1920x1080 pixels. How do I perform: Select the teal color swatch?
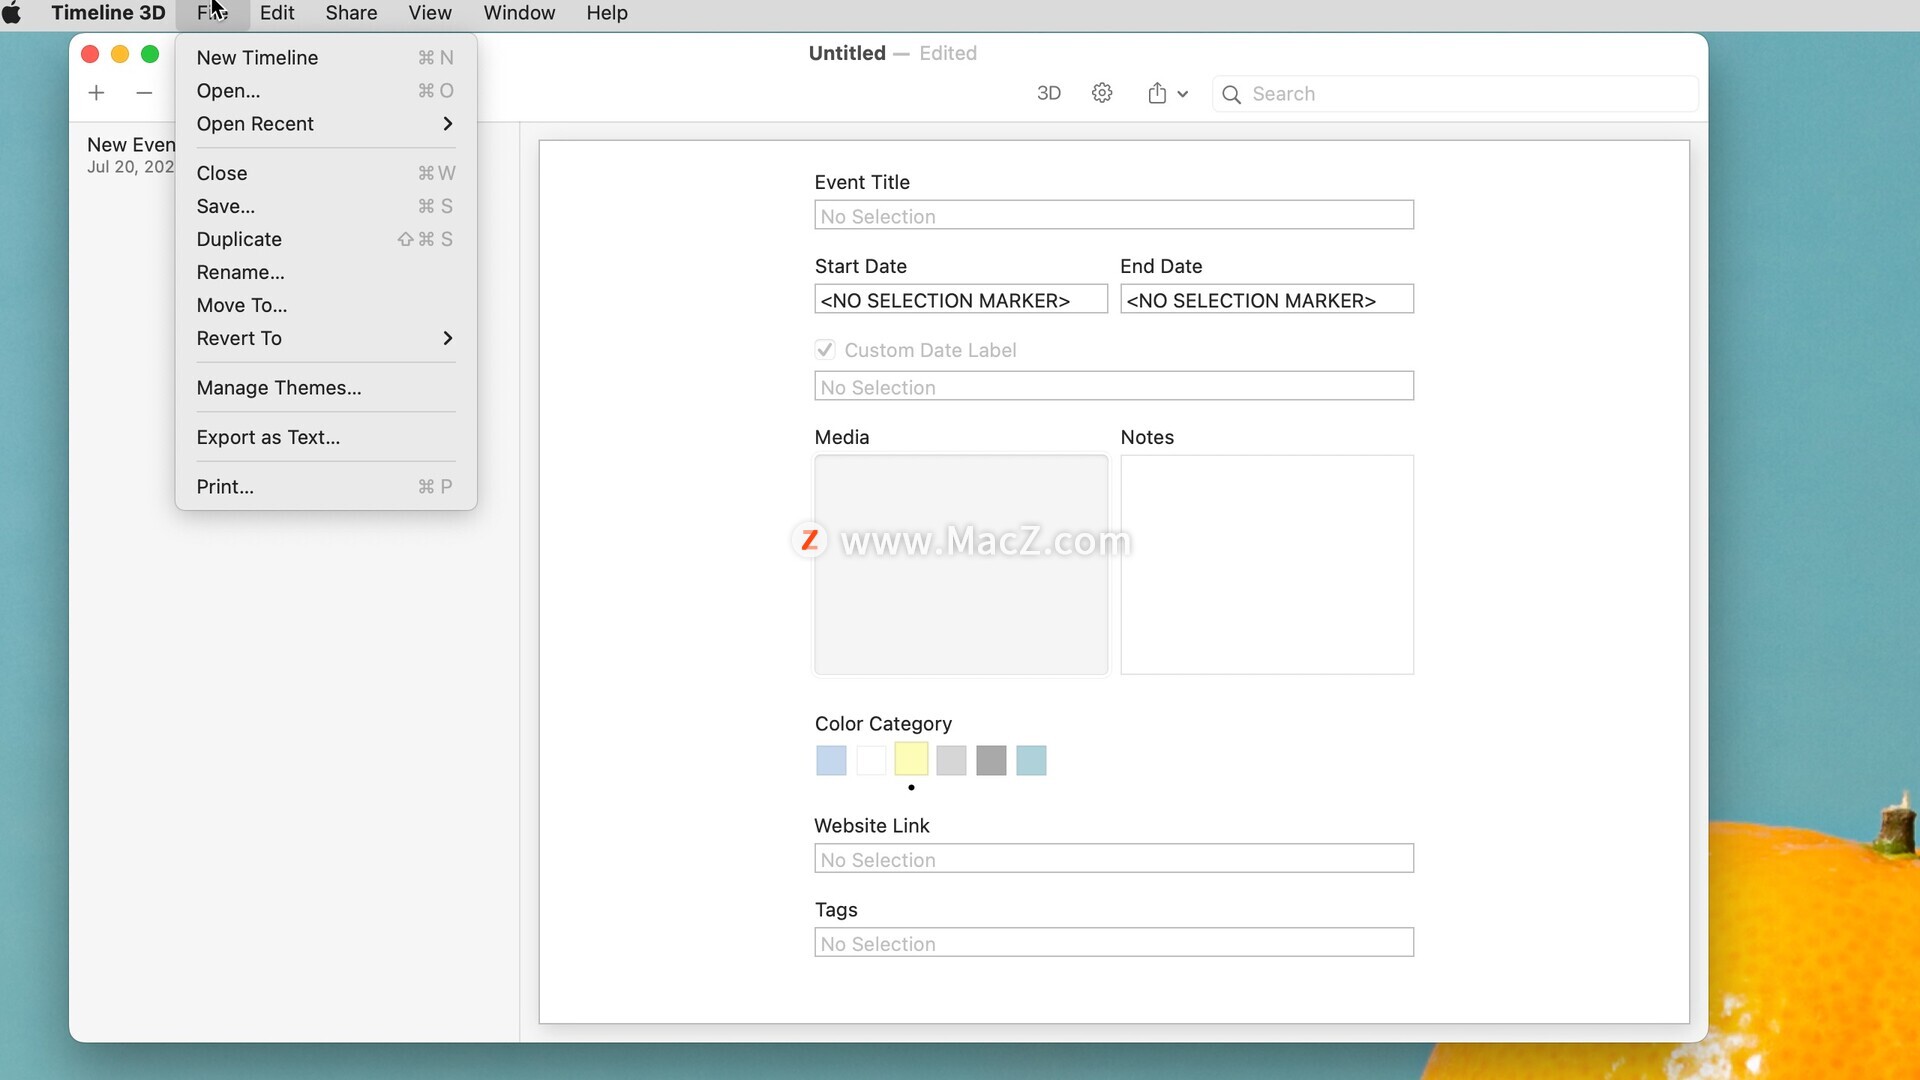click(1031, 761)
